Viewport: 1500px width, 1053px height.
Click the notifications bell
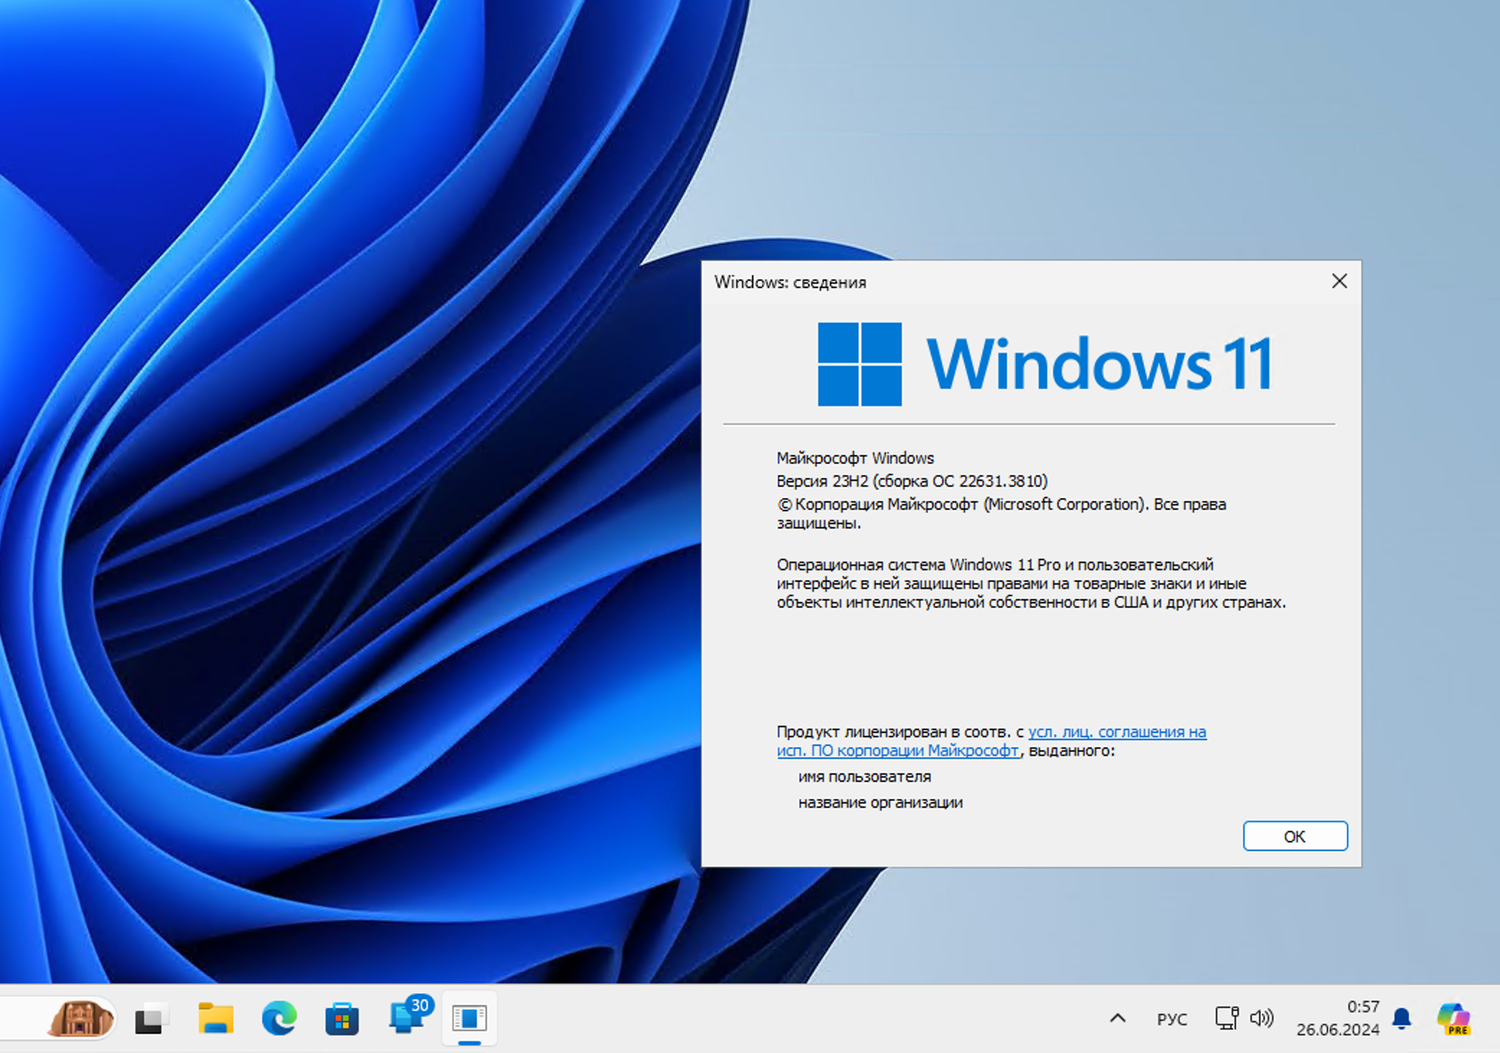pos(1402,1018)
